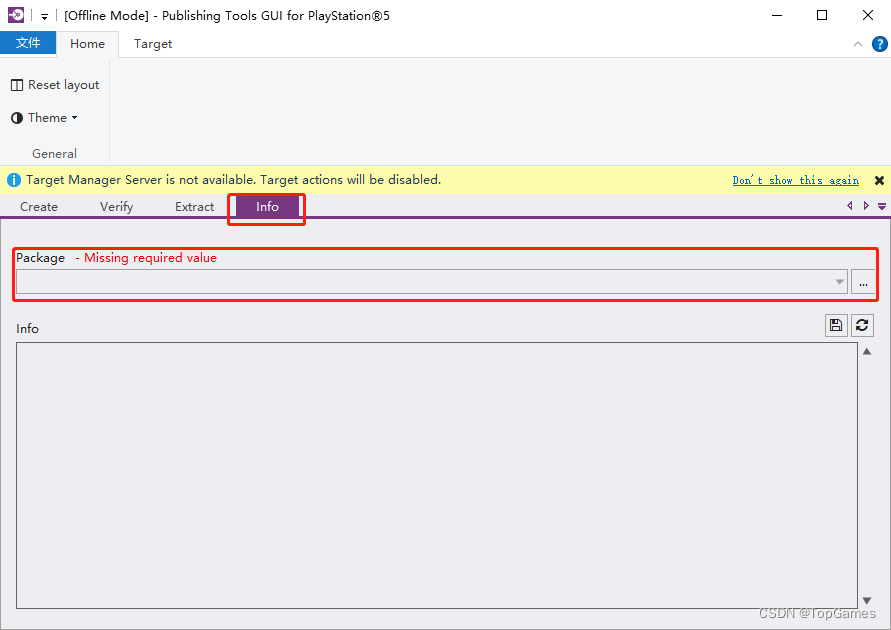The height and width of the screenshot is (630, 891).
Task: Open help via the blue question mark icon
Action: 880,44
